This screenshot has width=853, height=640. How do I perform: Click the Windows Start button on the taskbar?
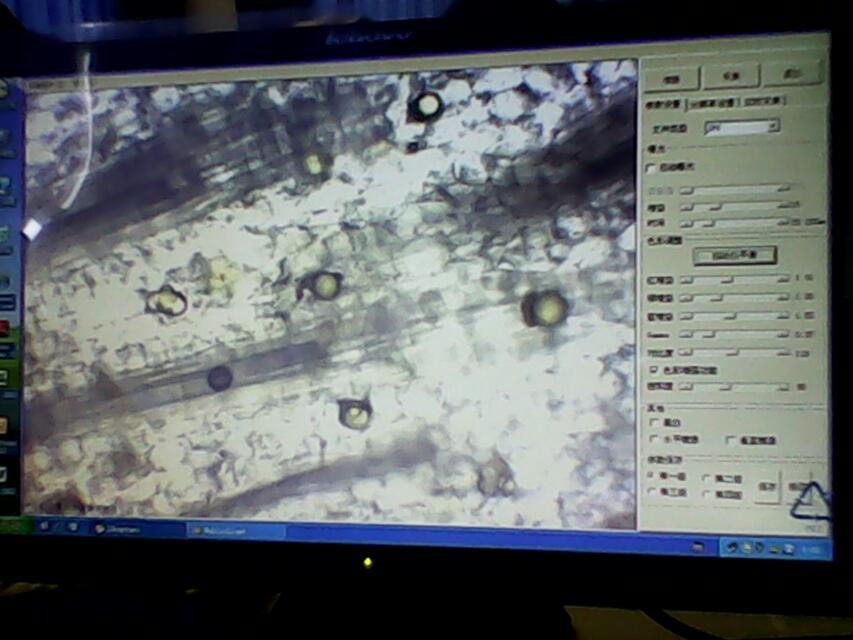[12, 524]
